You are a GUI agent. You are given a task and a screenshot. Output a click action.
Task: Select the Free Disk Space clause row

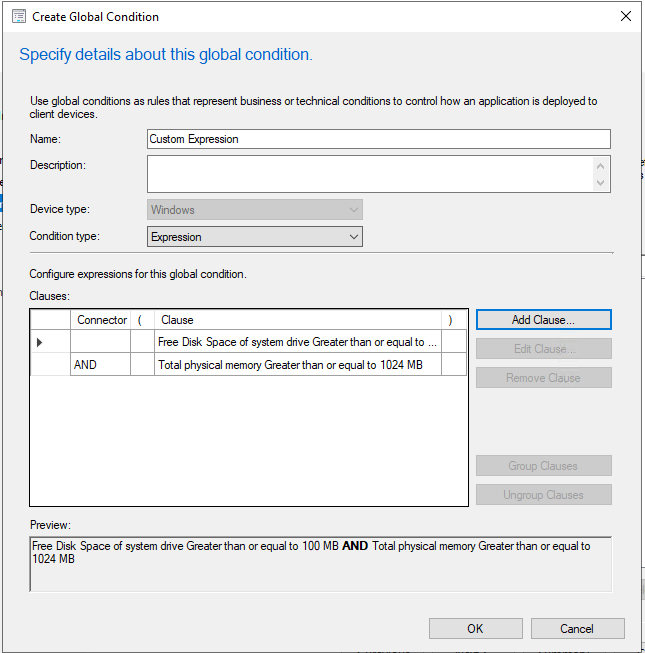coord(297,342)
